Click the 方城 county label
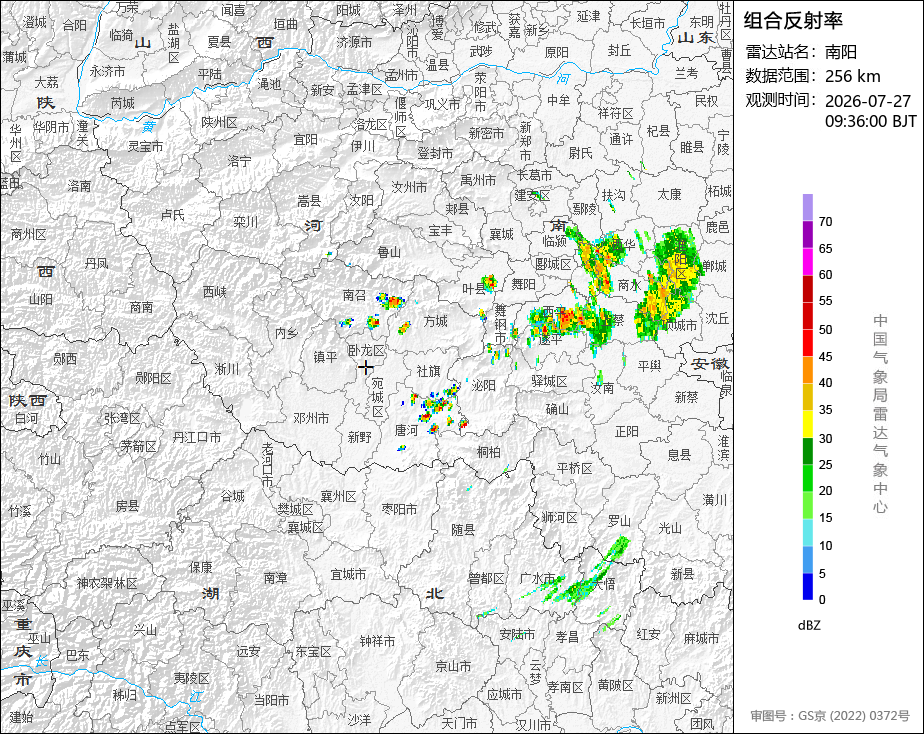924x734 pixels. tap(435, 321)
